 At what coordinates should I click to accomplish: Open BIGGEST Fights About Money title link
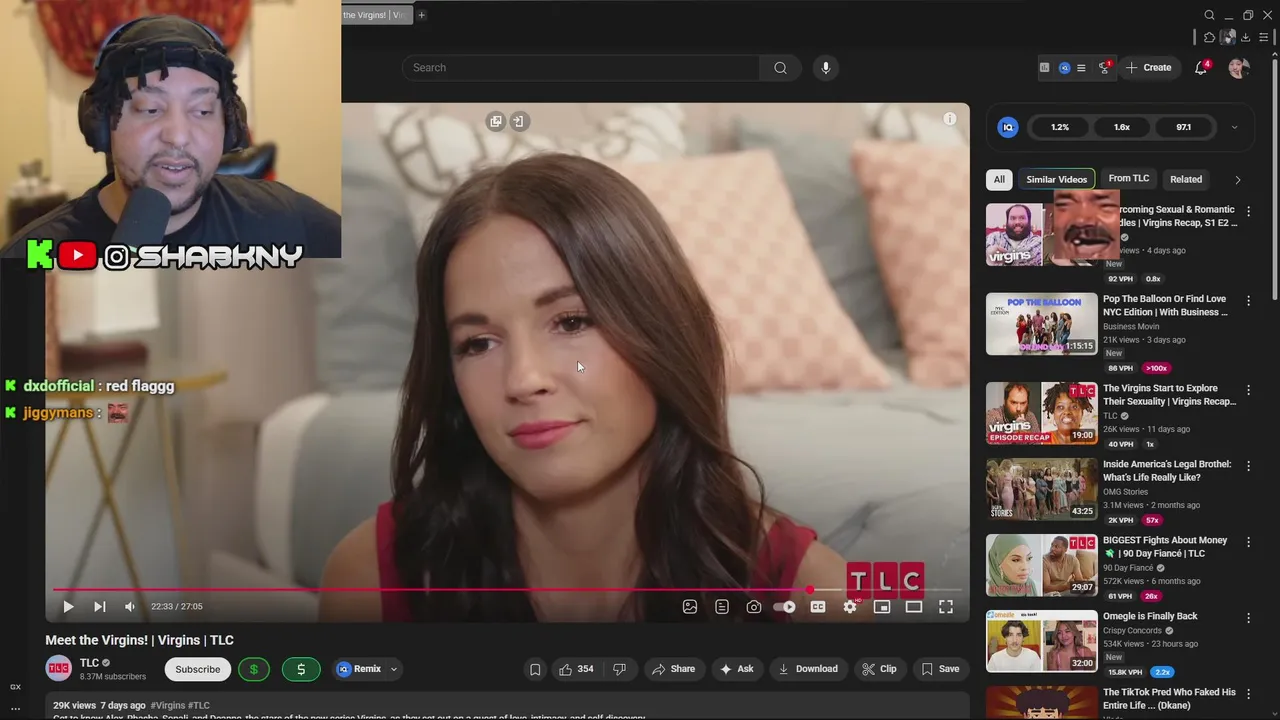(1165, 547)
